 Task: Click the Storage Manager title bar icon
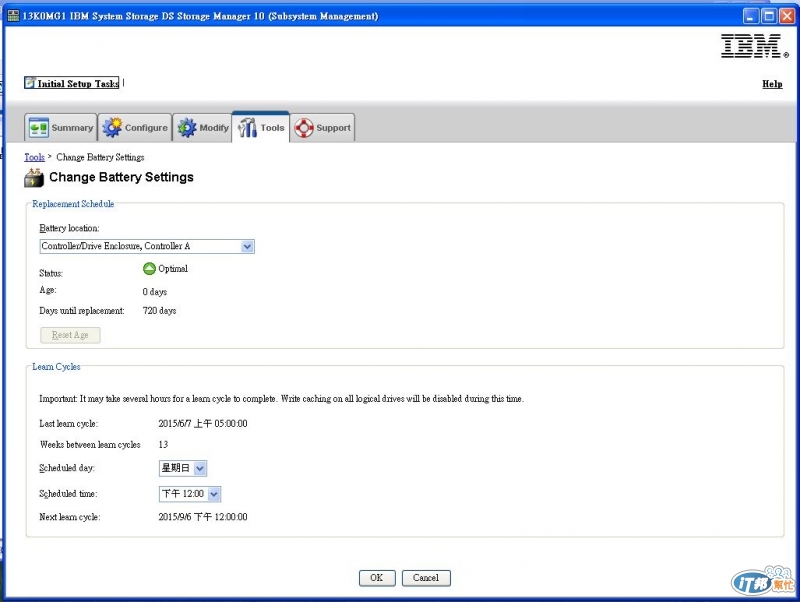(x=13, y=16)
